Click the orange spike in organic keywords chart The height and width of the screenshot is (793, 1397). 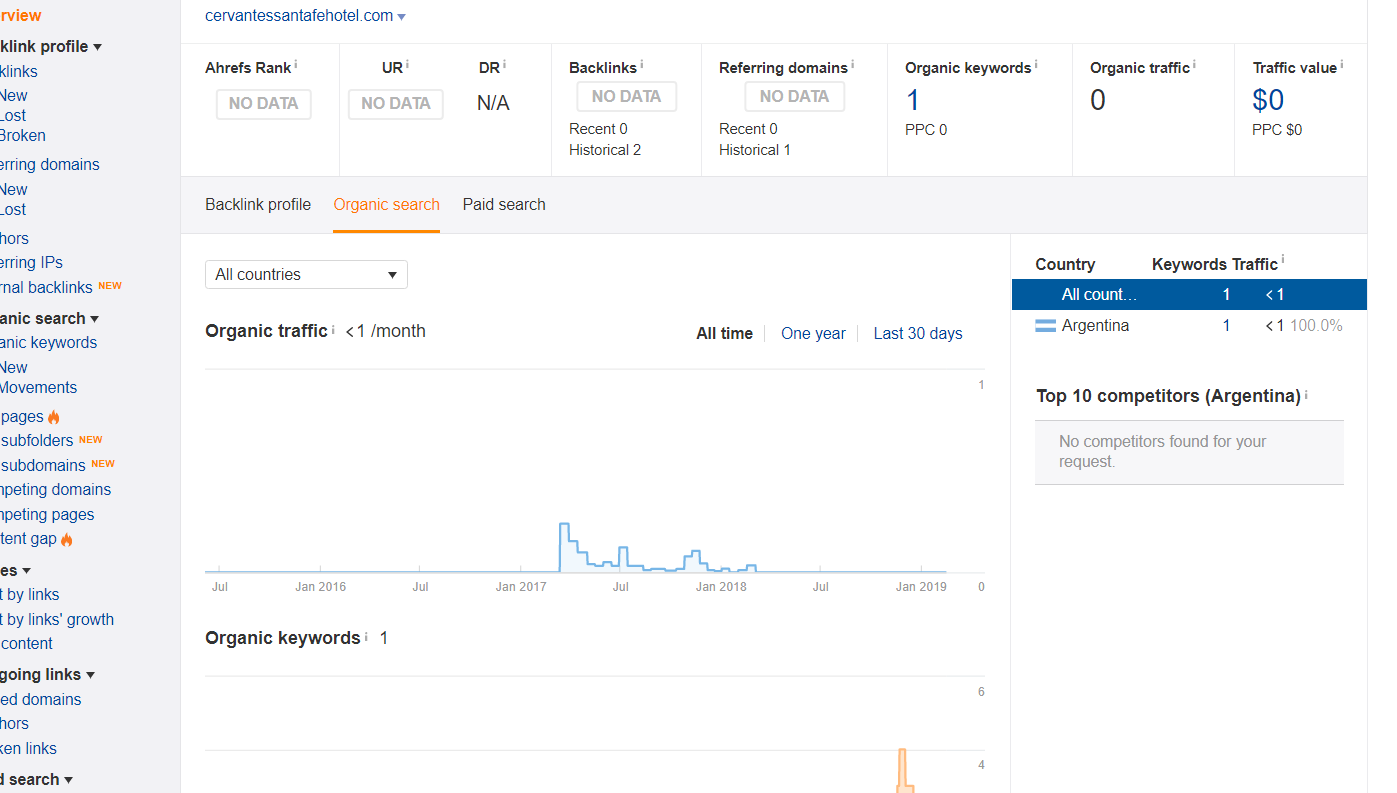[904, 770]
